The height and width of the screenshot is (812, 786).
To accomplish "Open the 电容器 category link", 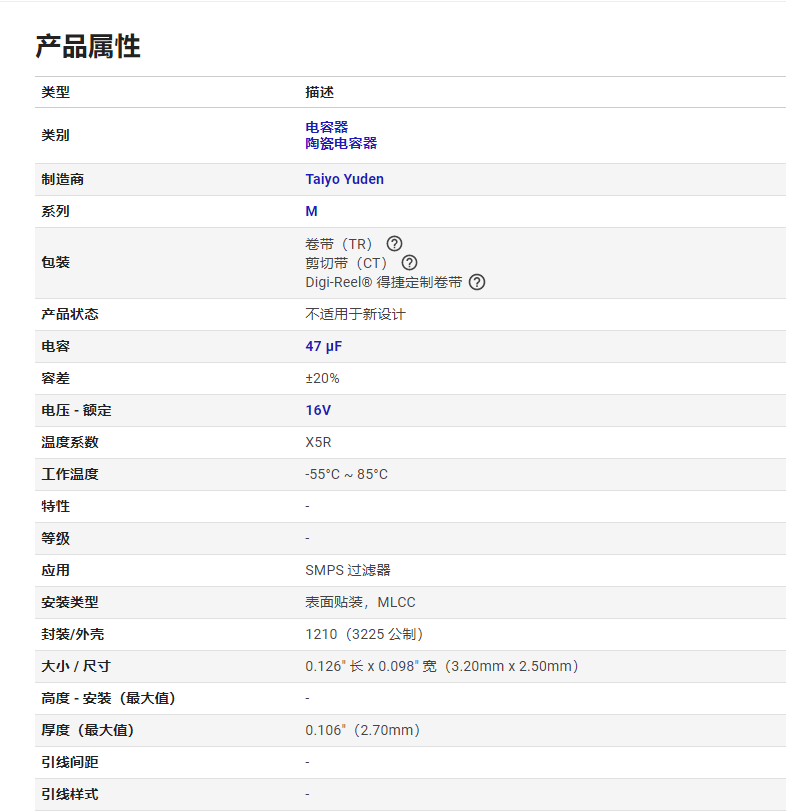I will [327, 127].
